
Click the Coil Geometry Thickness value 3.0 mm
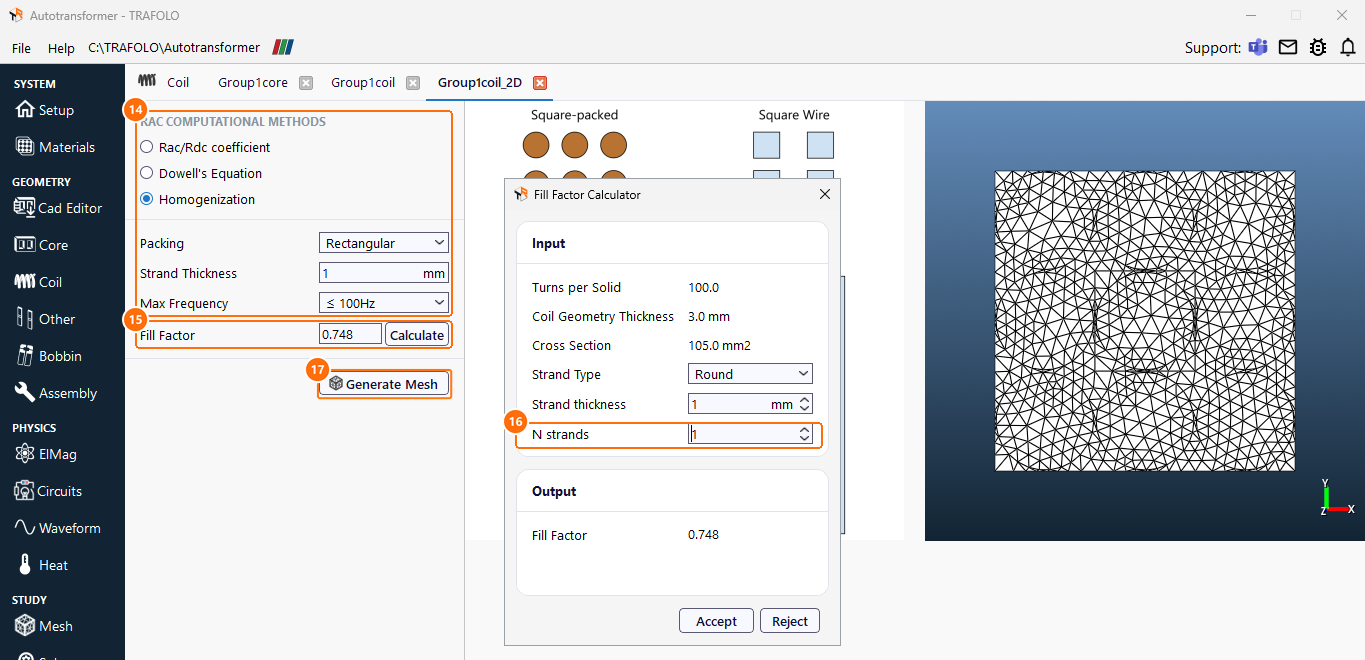(x=709, y=316)
